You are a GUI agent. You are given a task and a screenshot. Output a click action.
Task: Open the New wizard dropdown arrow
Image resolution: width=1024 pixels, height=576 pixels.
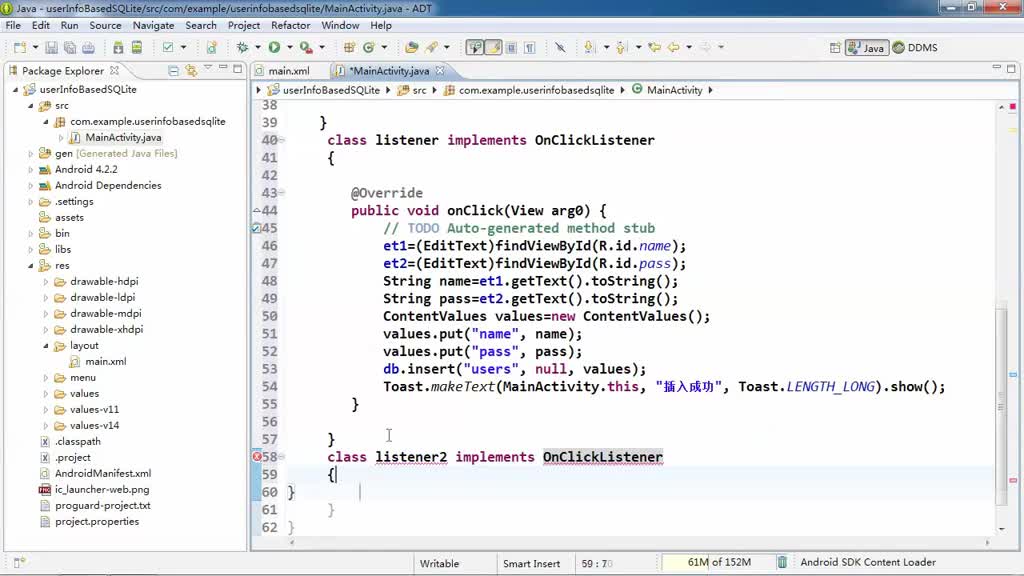[x=35, y=48]
